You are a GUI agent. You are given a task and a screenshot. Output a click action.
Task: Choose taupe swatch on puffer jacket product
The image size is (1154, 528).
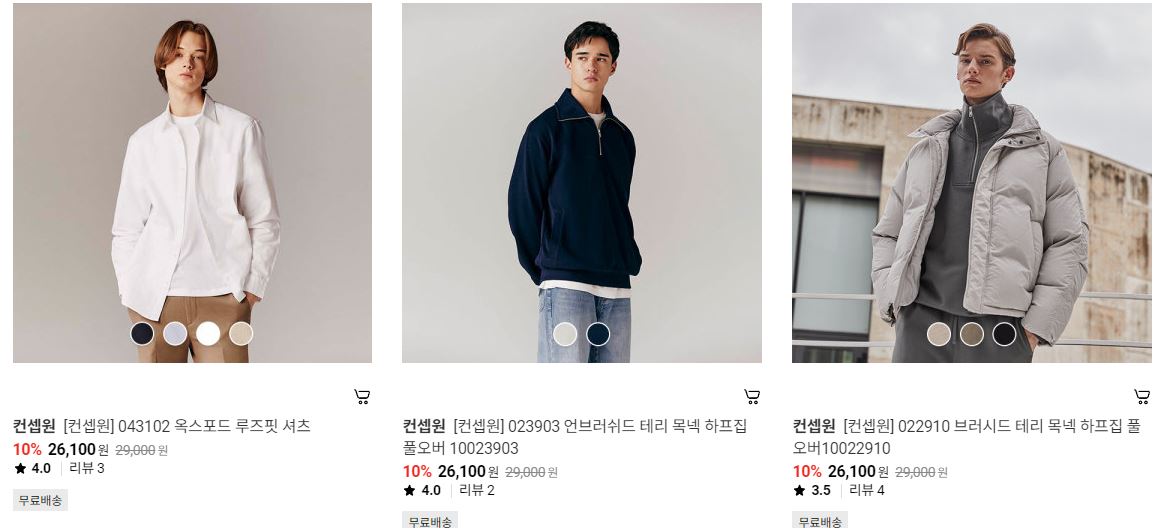click(971, 334)
